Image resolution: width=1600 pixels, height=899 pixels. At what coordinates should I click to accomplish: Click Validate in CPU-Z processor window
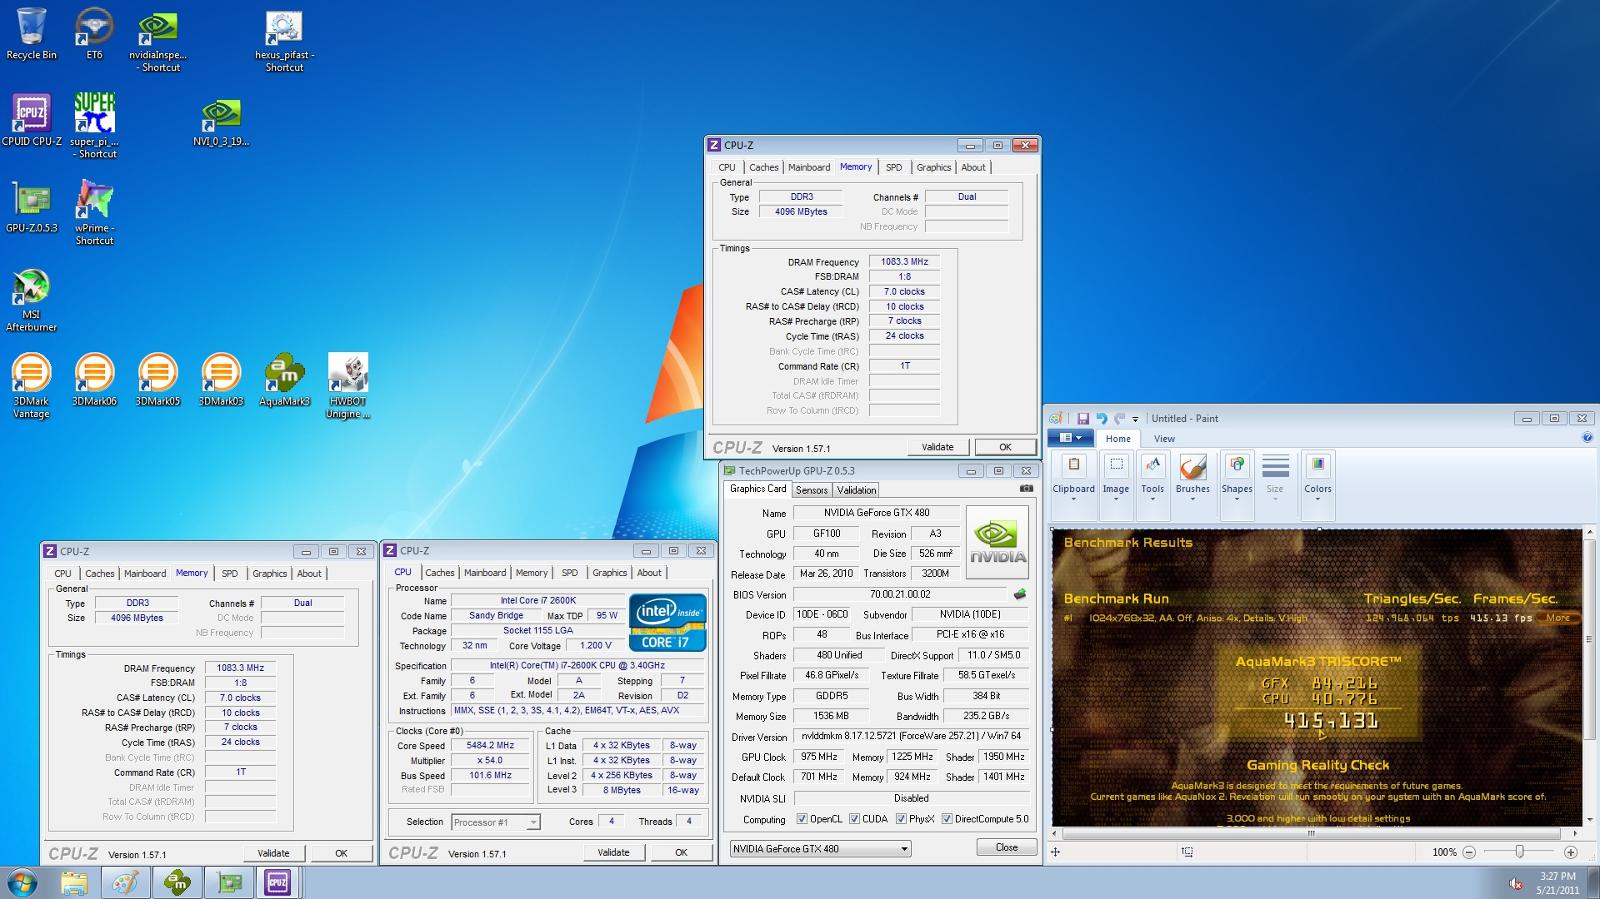pos(613,853)
